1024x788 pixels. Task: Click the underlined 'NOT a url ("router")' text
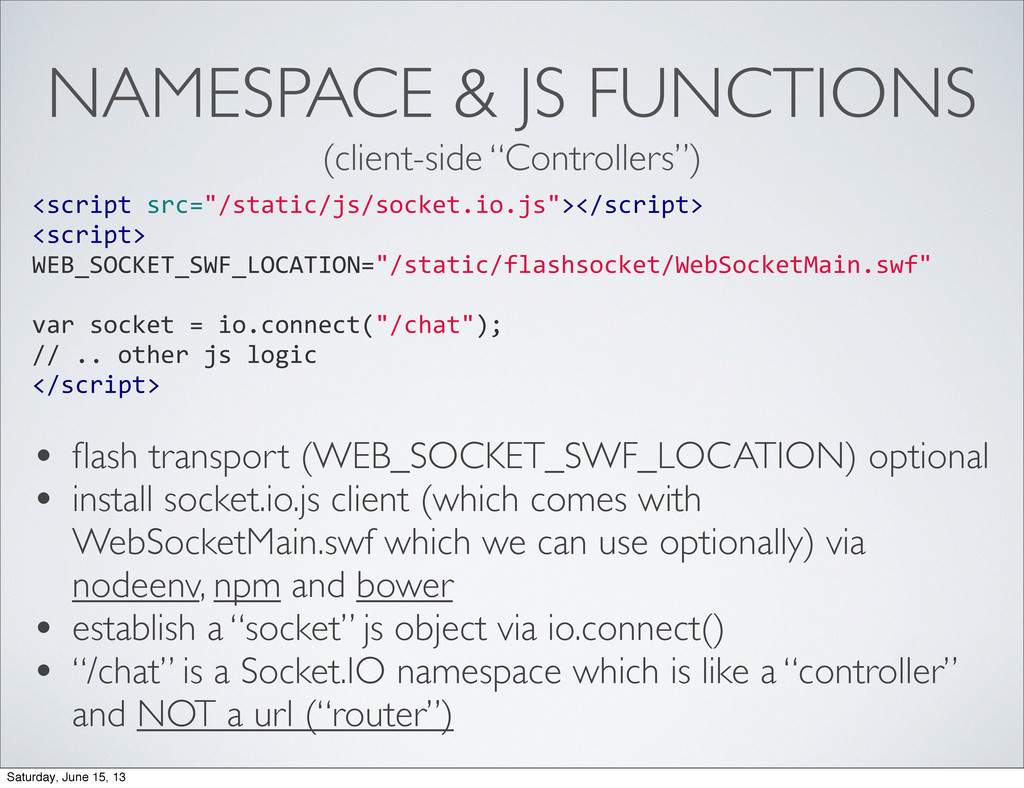click(295, 716)
